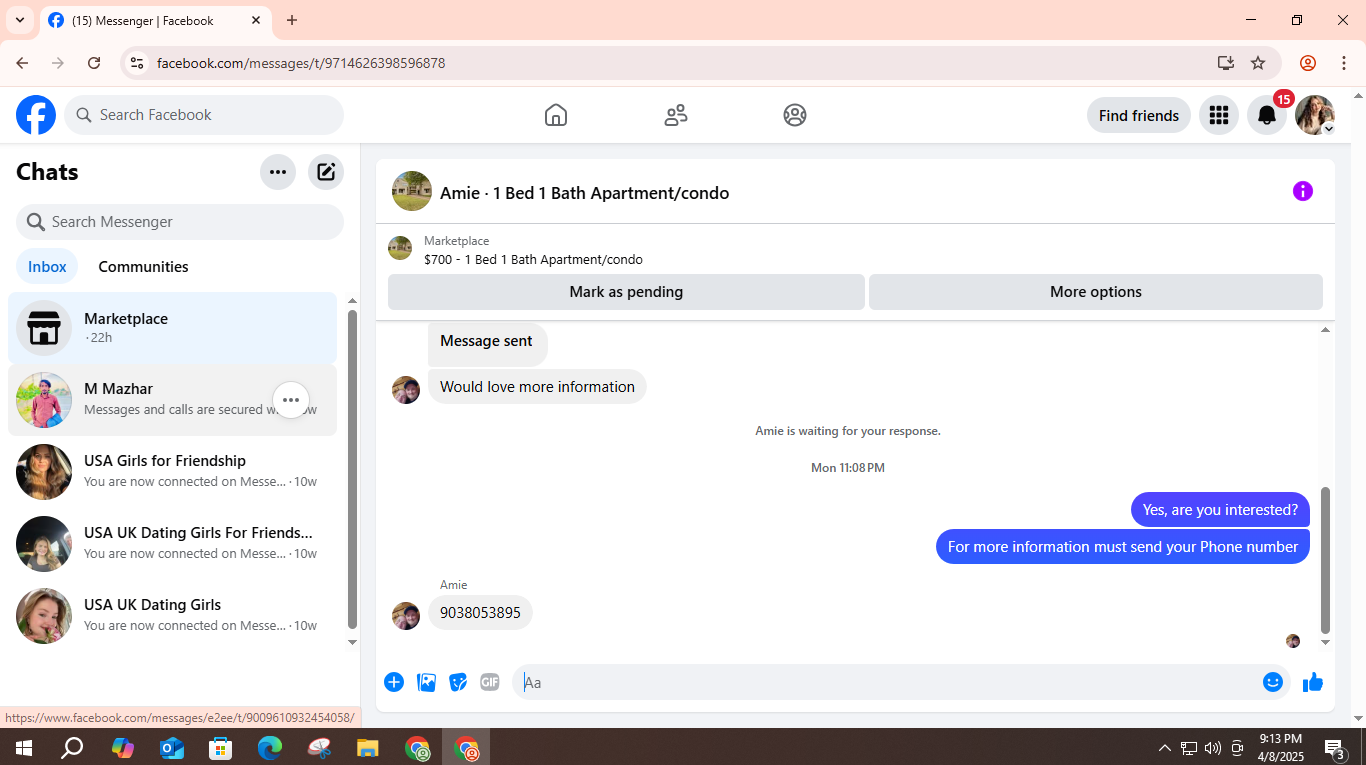The image size is (1366, 765).
Task: Open the taskbar volume control
Action: tap(1213, 748)
